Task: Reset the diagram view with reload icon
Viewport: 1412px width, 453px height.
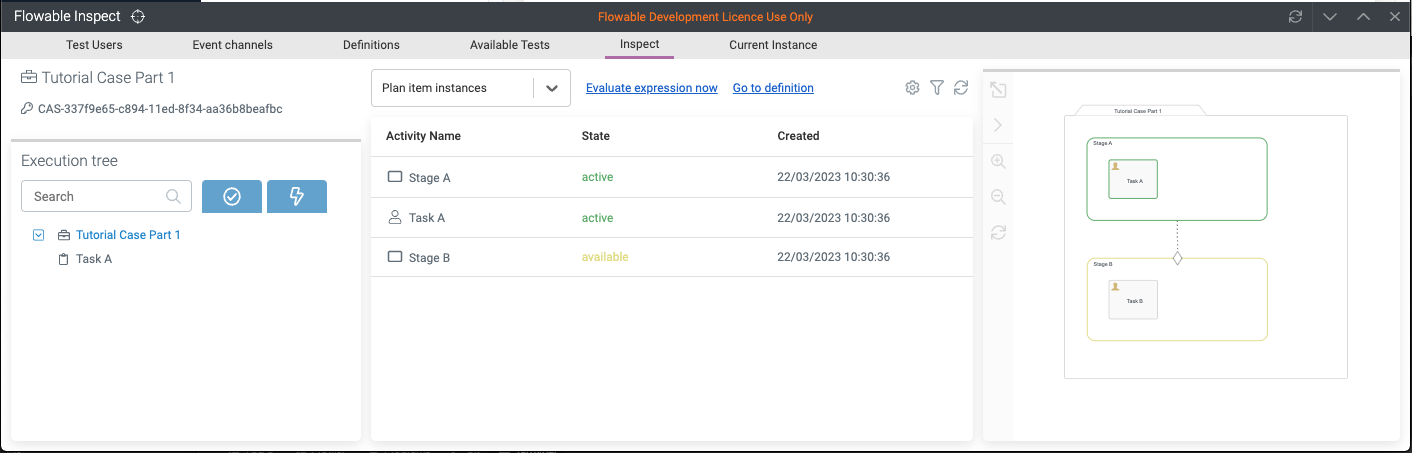Action: [998, 233]
